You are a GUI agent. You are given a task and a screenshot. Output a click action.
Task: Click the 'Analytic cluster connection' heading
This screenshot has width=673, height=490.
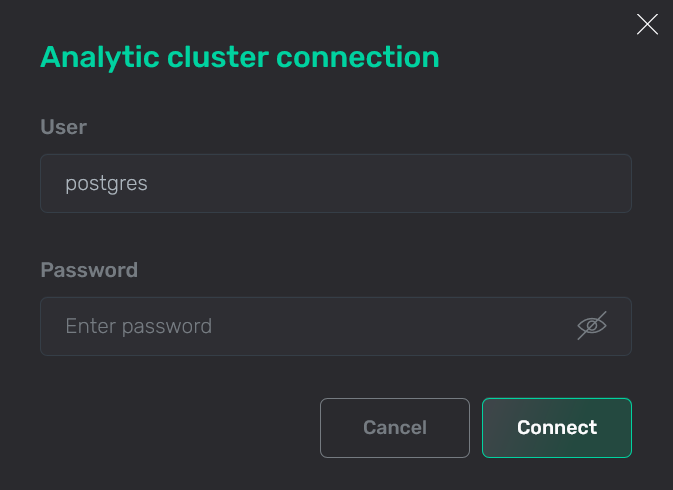point(240,57)
